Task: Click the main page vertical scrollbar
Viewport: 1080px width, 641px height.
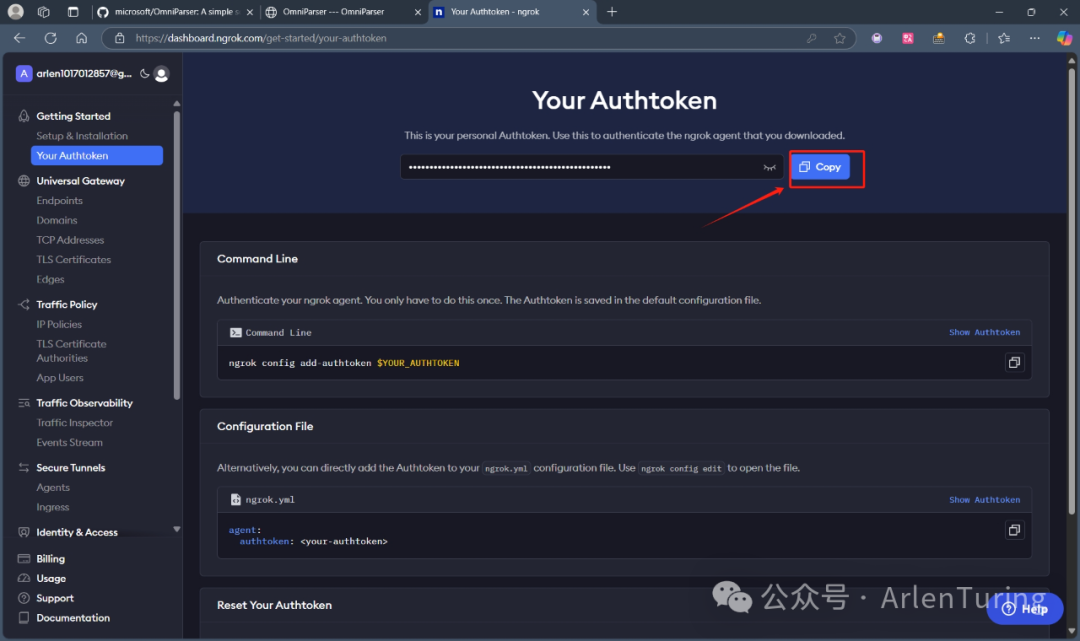Action: (1072, 289)
